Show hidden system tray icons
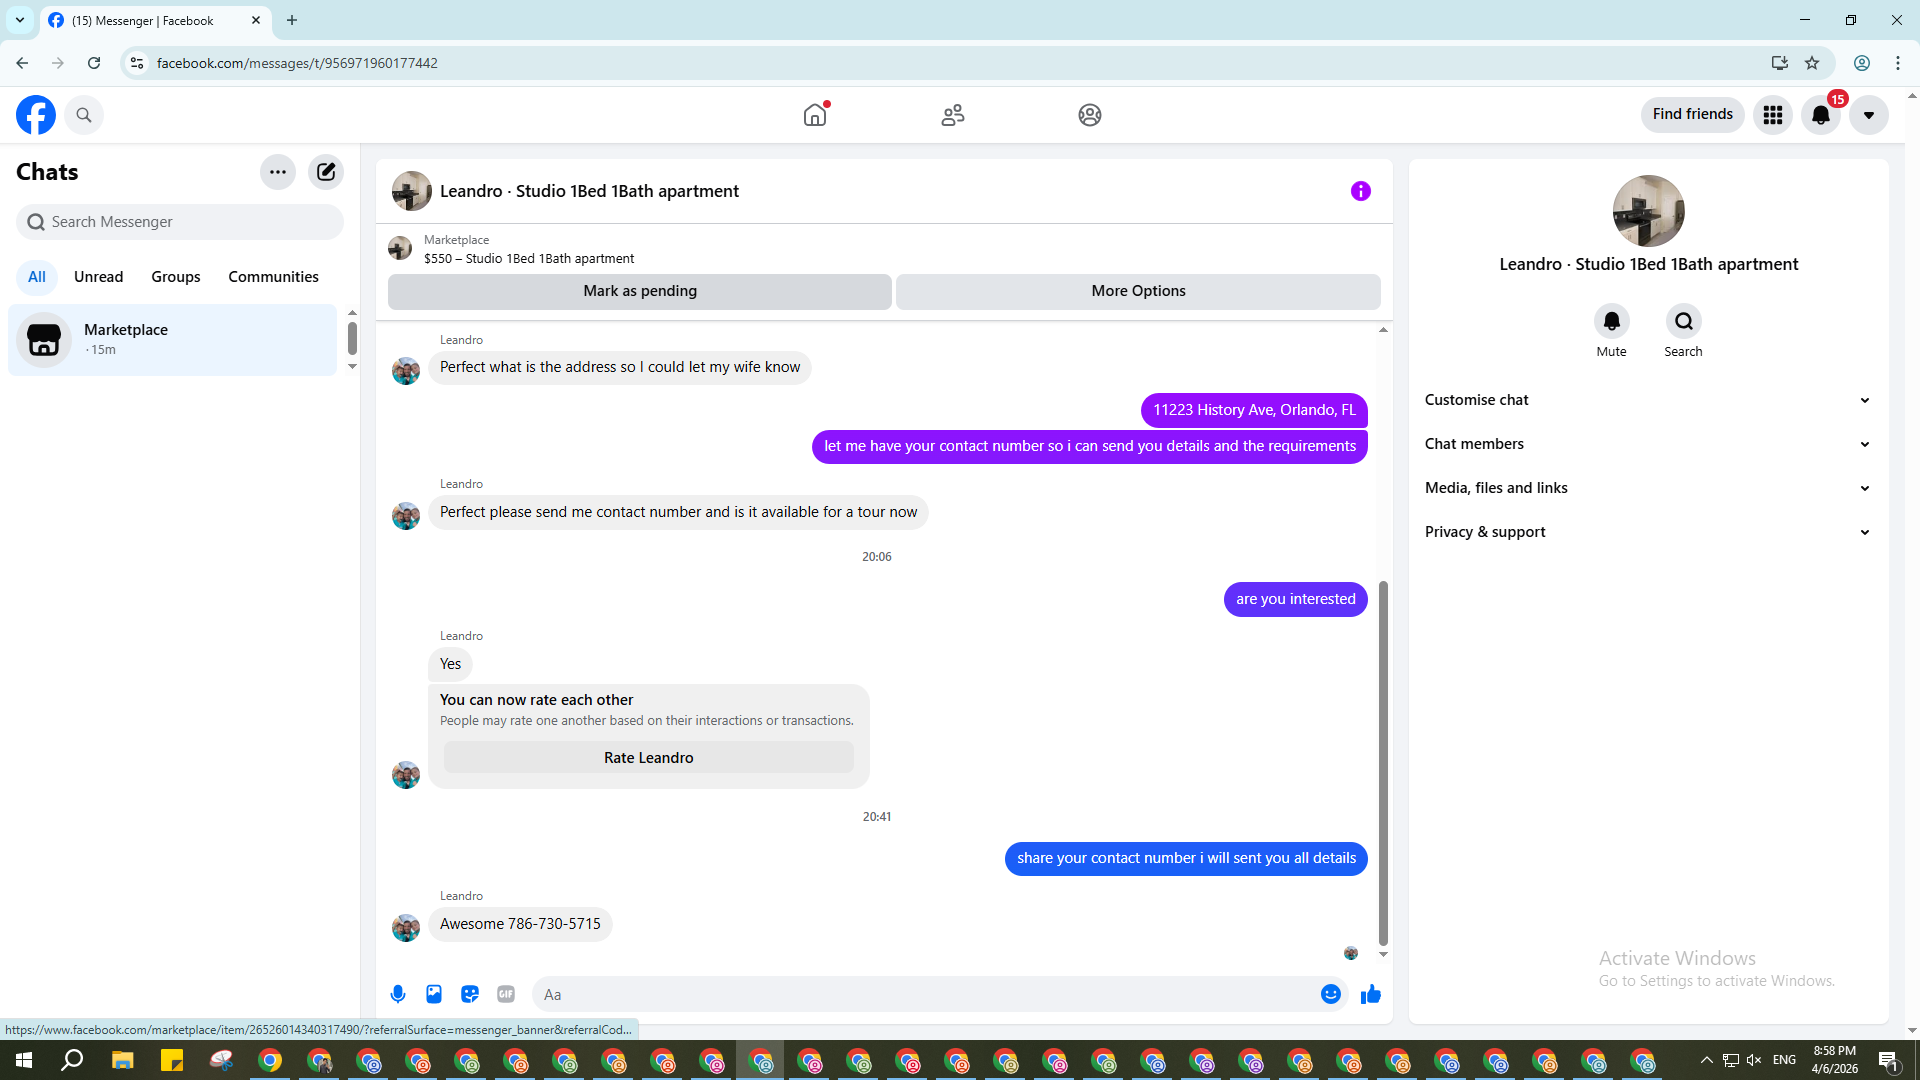 tap(1707, 1060)
